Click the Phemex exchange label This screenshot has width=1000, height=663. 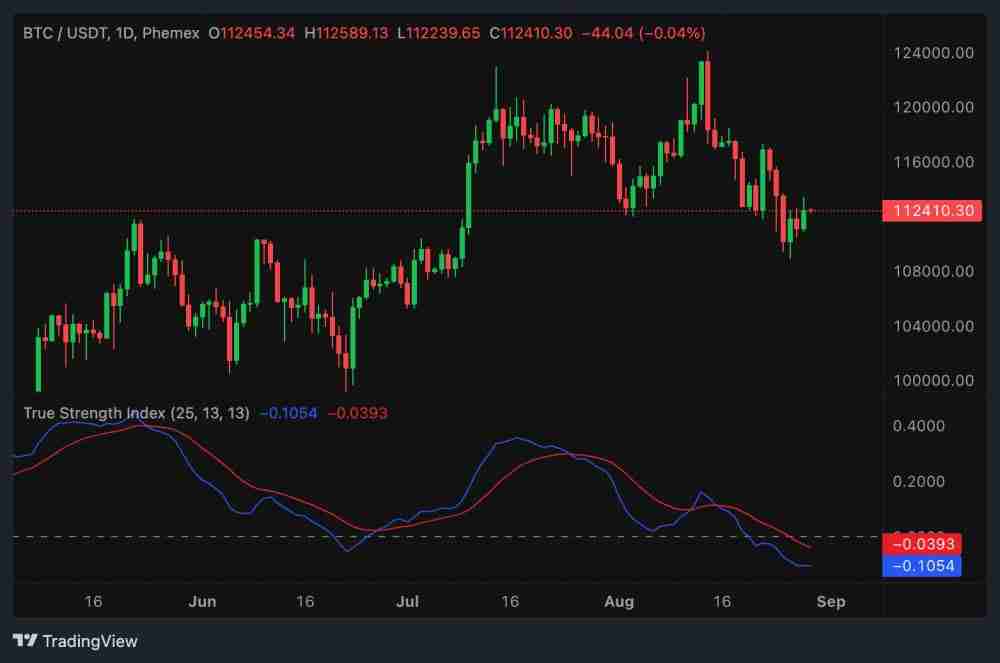[170, 33]
